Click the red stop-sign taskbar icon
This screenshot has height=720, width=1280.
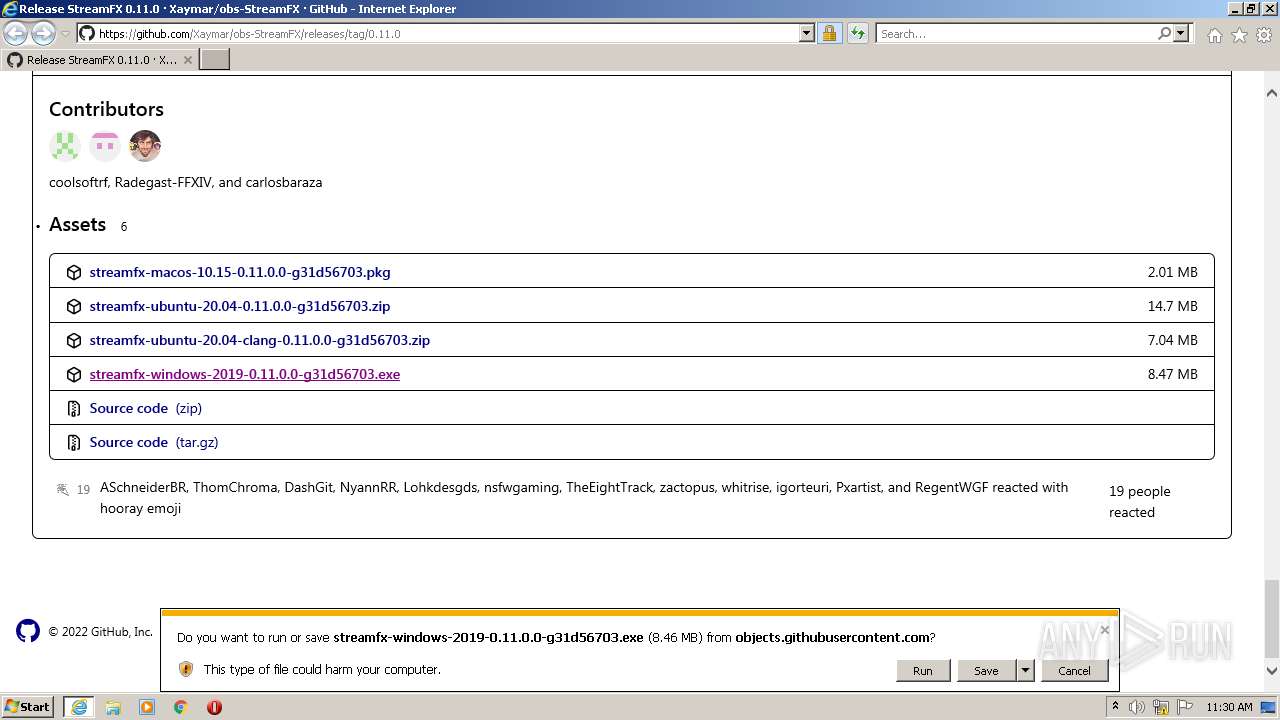click(x=214, y=707)
